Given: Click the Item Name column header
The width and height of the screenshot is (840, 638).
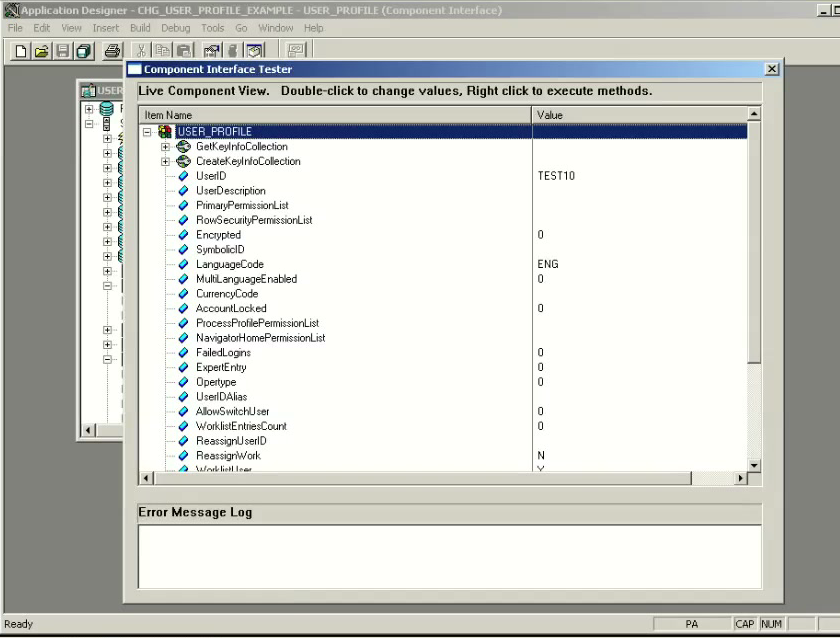Looking at the screenshot, I should tap(335, 115).
